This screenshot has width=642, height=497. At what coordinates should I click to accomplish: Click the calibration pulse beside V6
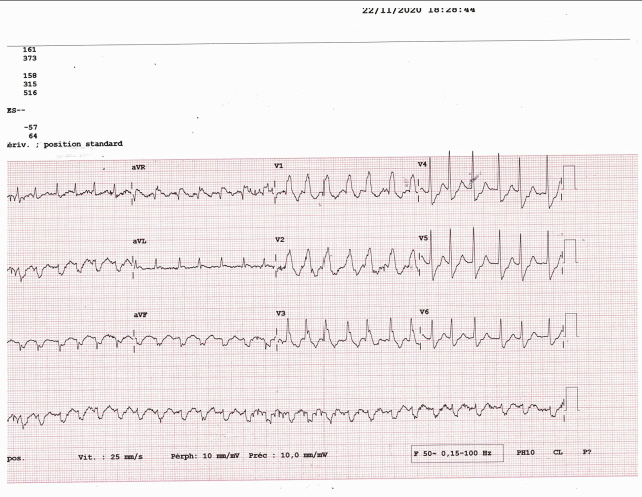click(571, 325)
